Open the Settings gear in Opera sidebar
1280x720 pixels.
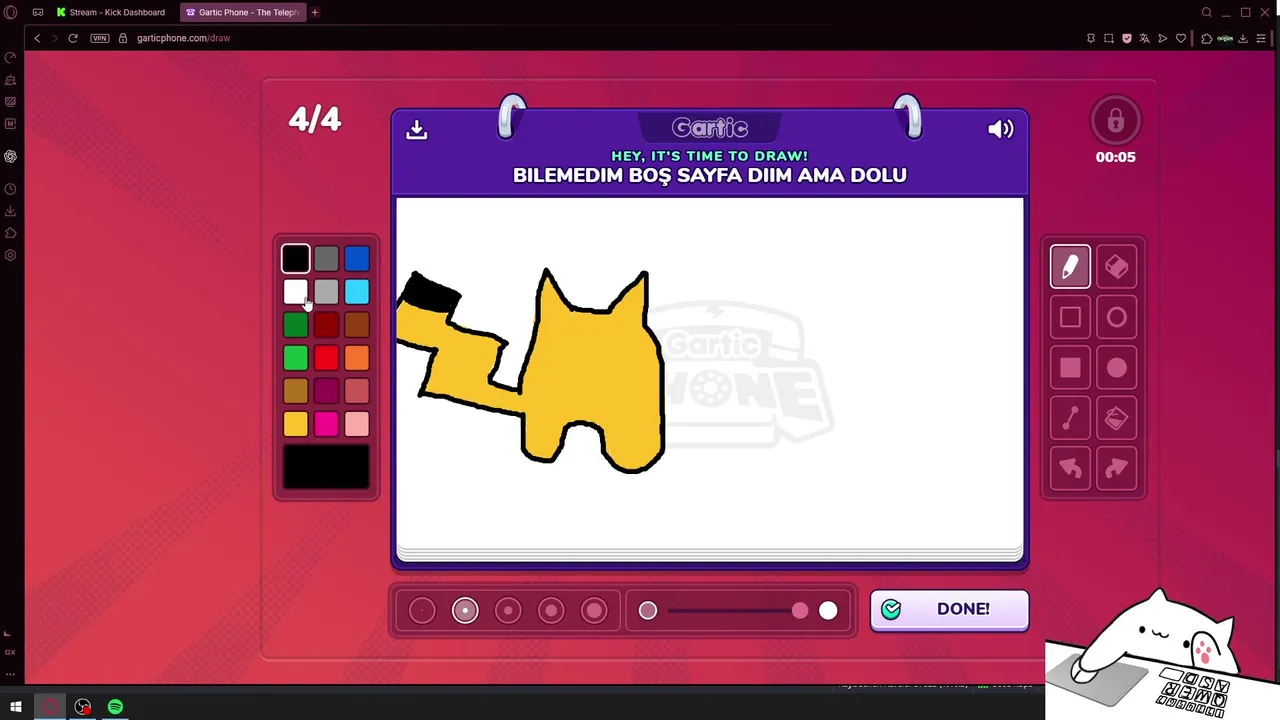[10, 255]
